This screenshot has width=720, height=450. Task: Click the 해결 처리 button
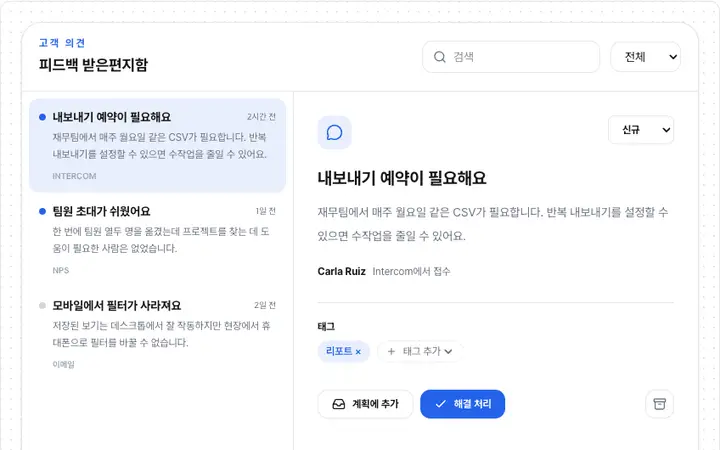[x=462, y=404]
